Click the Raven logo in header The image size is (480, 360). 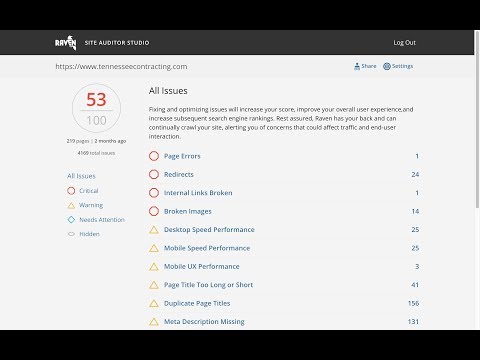pyautogui.click(x=66, y=43)
